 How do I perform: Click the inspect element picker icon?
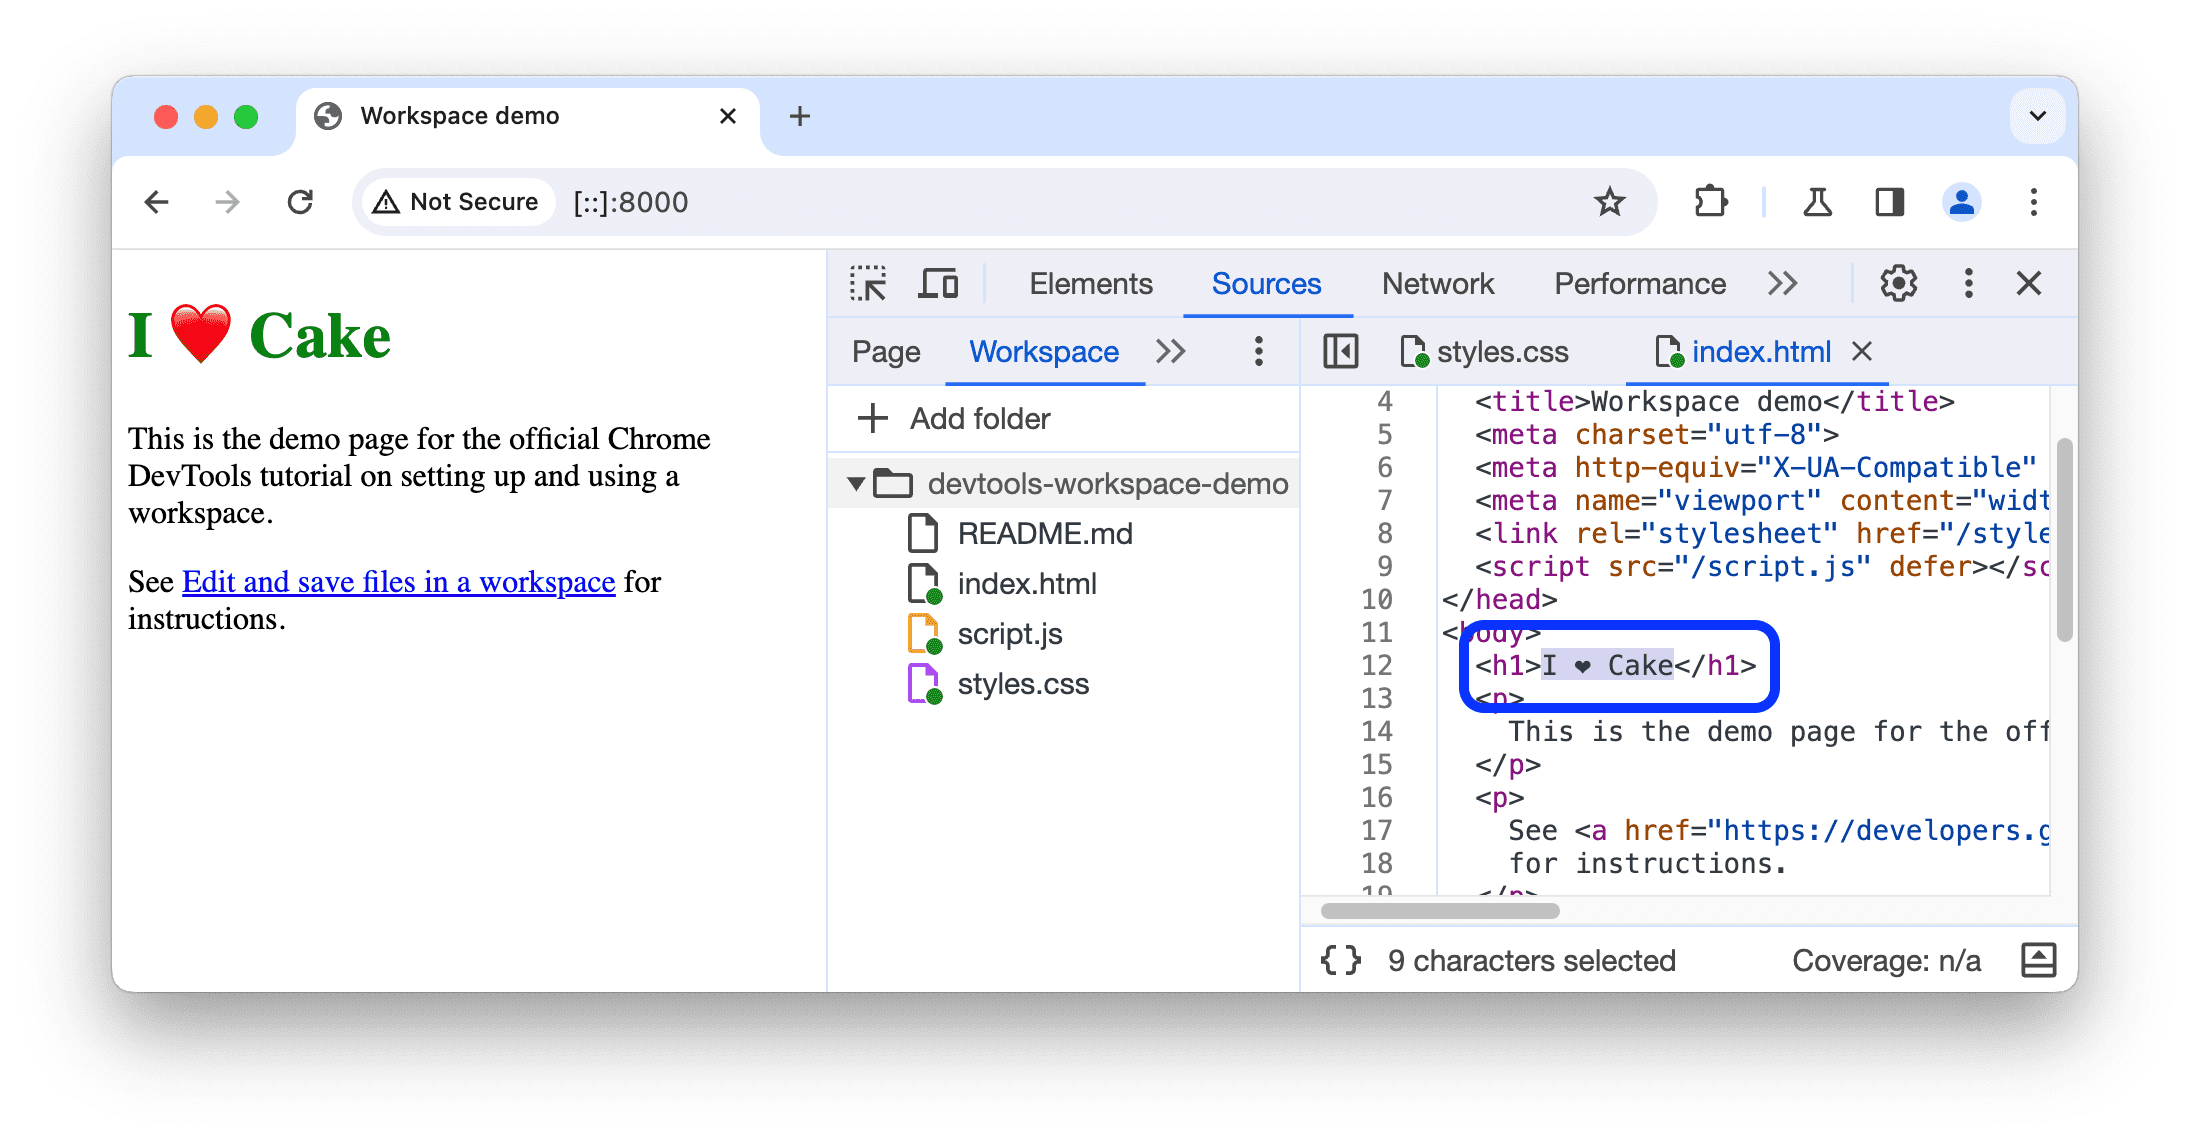coord(870,284)
